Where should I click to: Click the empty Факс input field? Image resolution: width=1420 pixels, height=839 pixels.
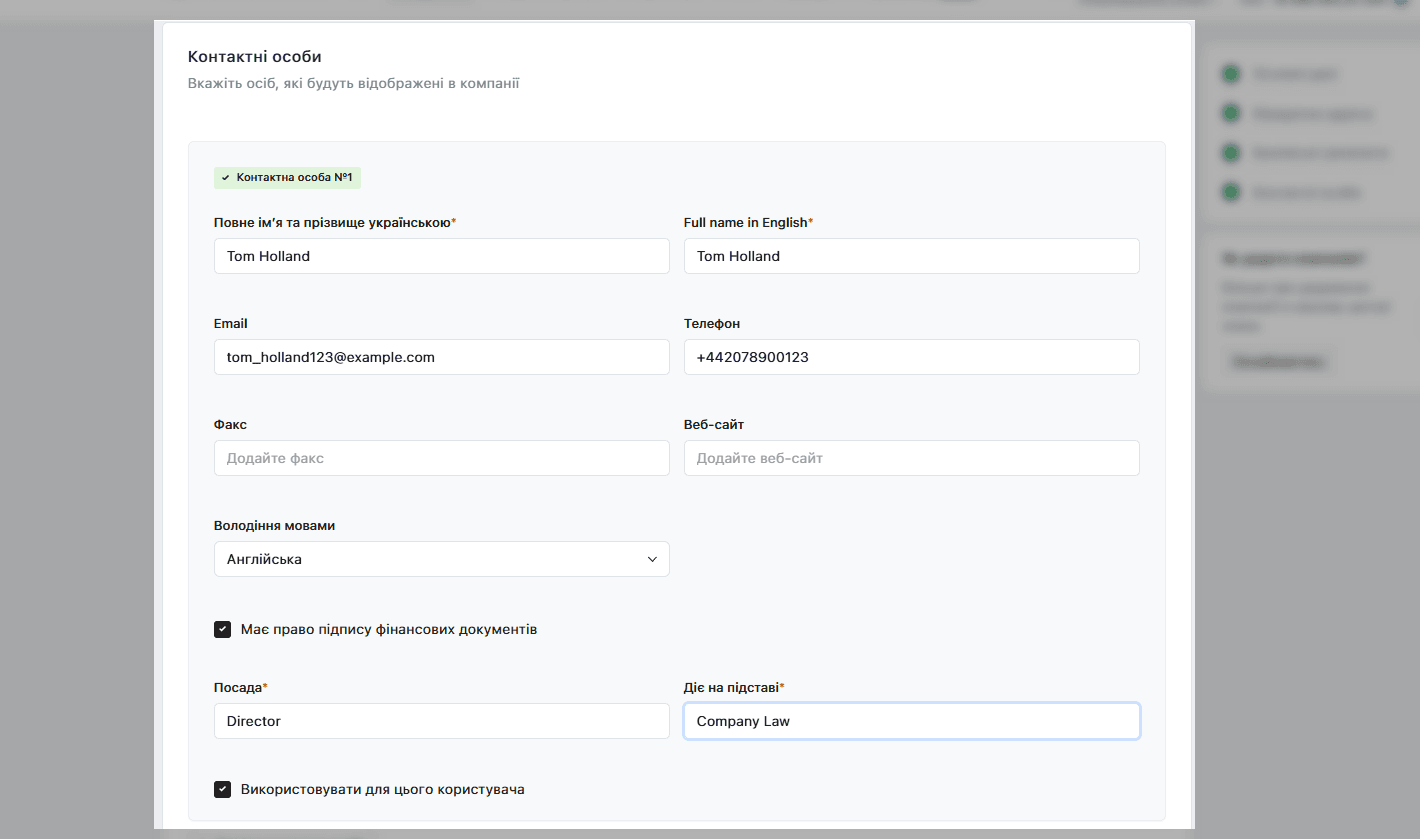(441, 458)
